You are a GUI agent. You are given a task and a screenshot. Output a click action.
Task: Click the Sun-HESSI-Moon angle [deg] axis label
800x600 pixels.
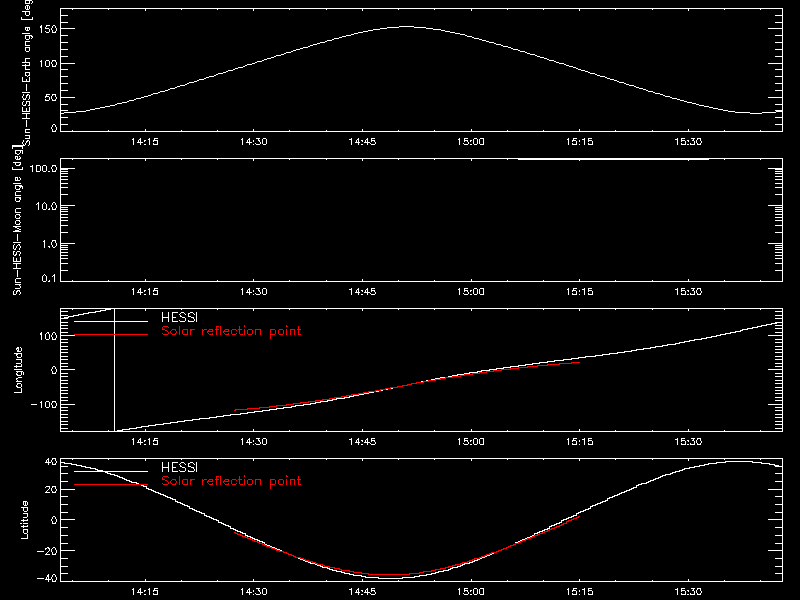(18, 220)
